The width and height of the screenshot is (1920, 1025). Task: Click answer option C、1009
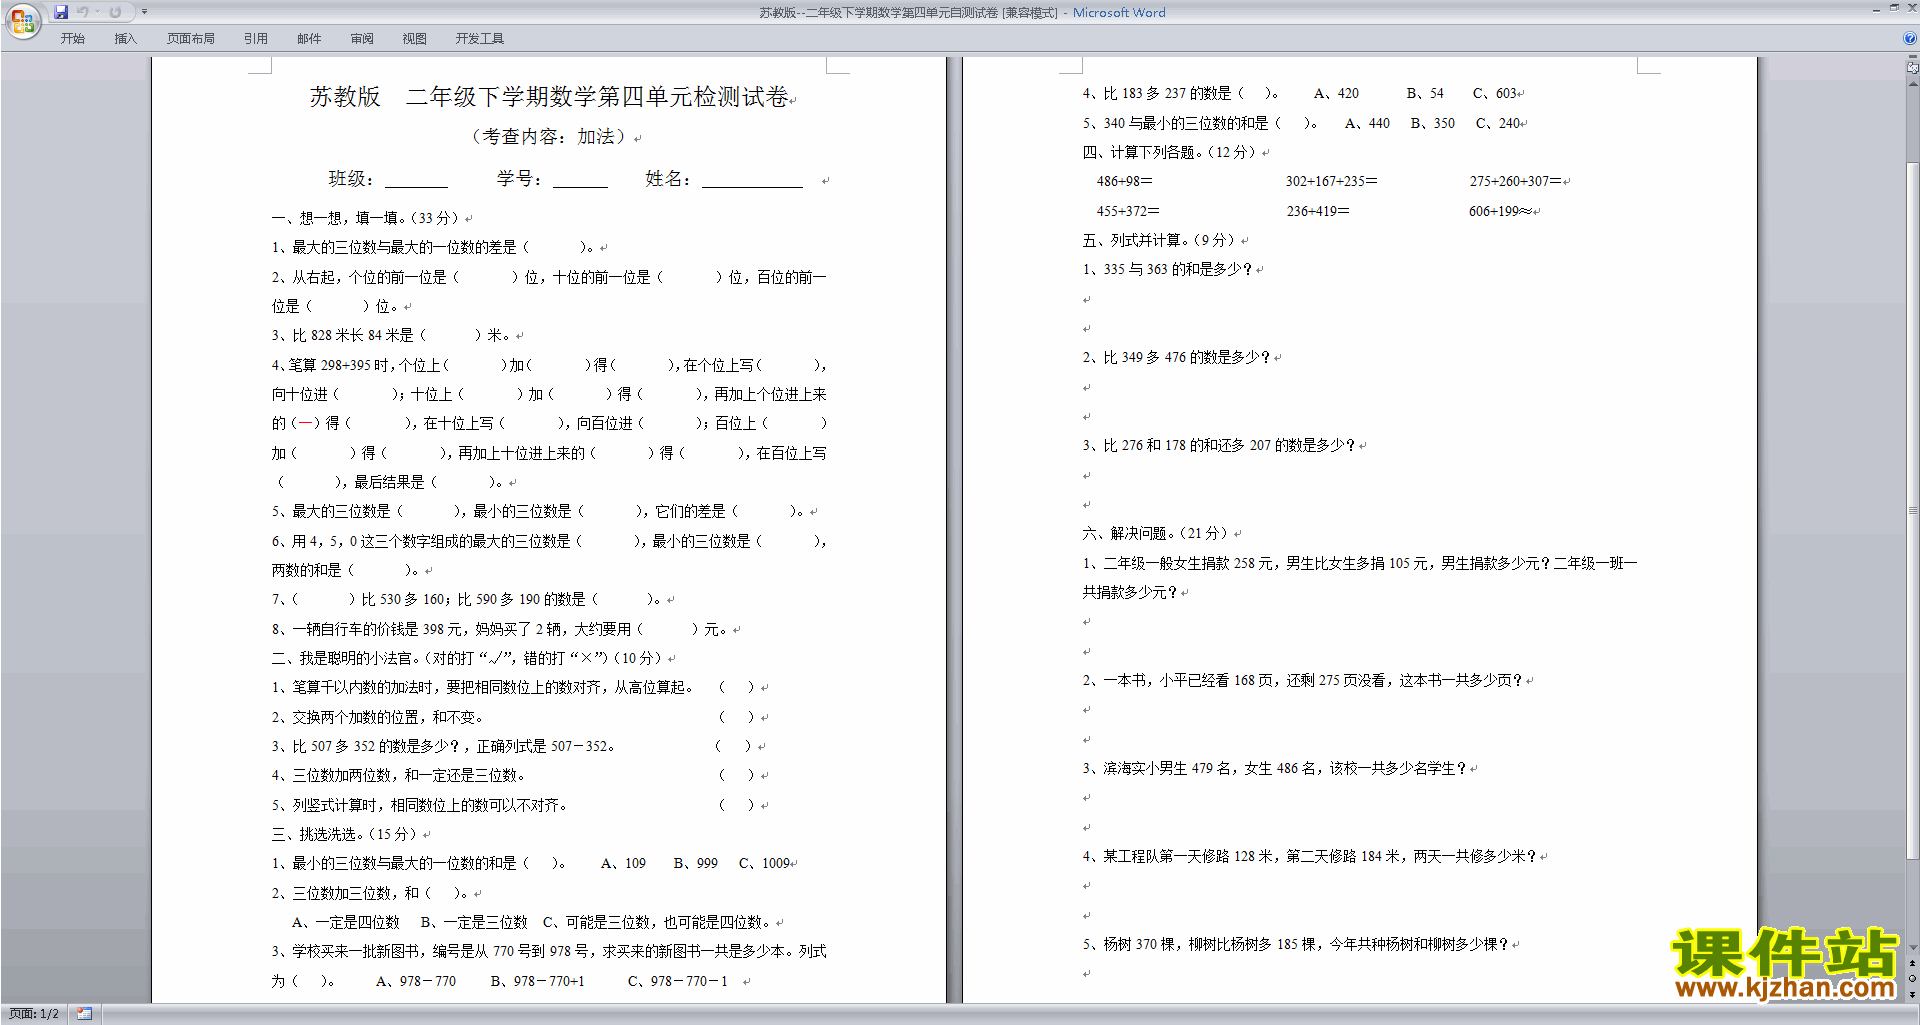tap(765, 864)
